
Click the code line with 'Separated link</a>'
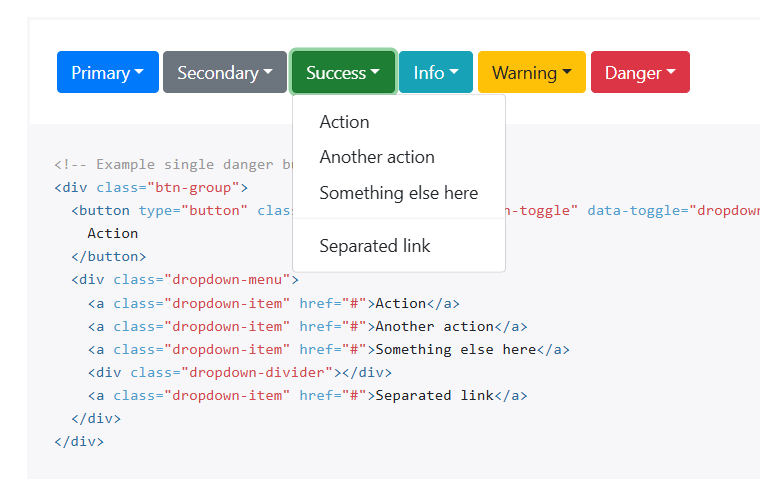click(x=308, y=396)
